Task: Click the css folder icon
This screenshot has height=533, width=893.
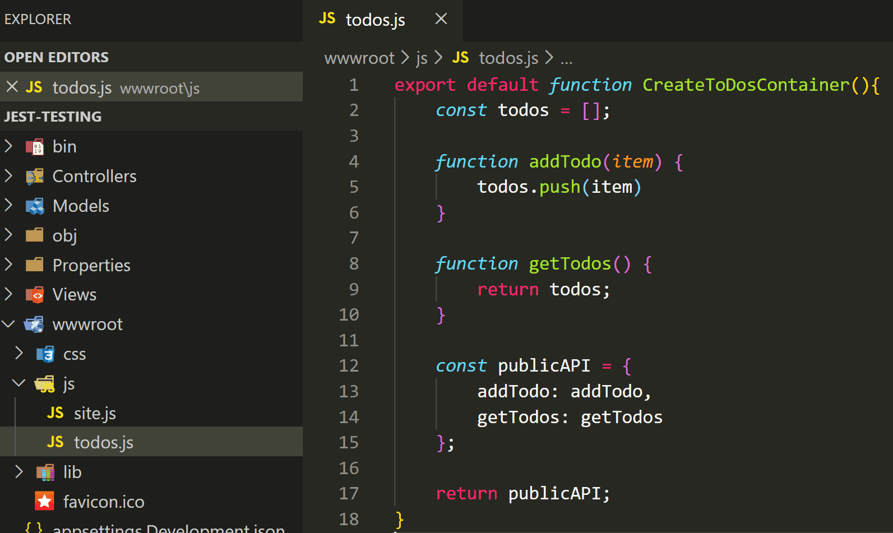Action: pyautogui.click(x=46, y=354)
